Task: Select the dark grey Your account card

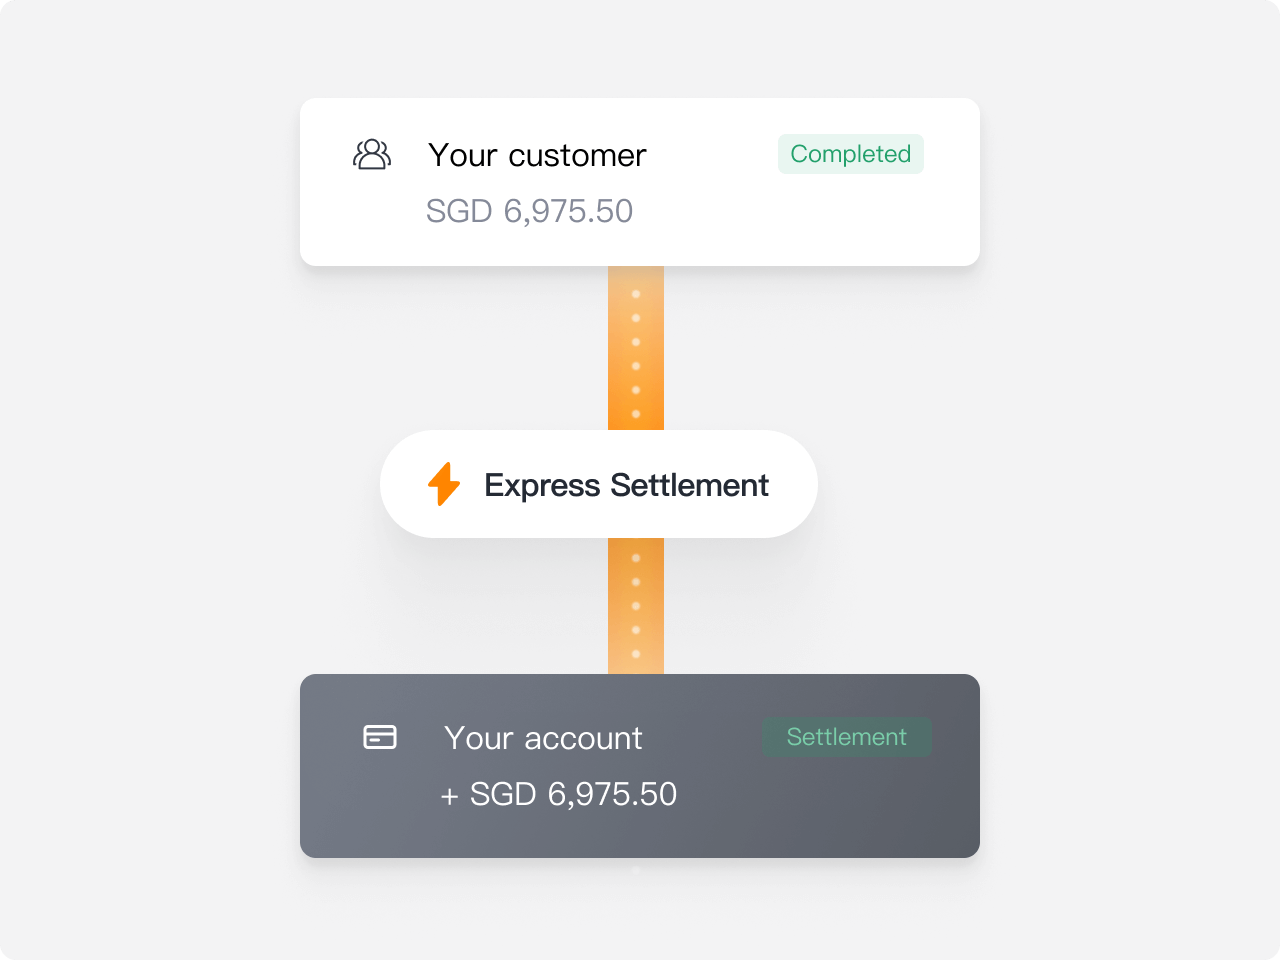Action: pyautogui.click(x=640, y=766)
